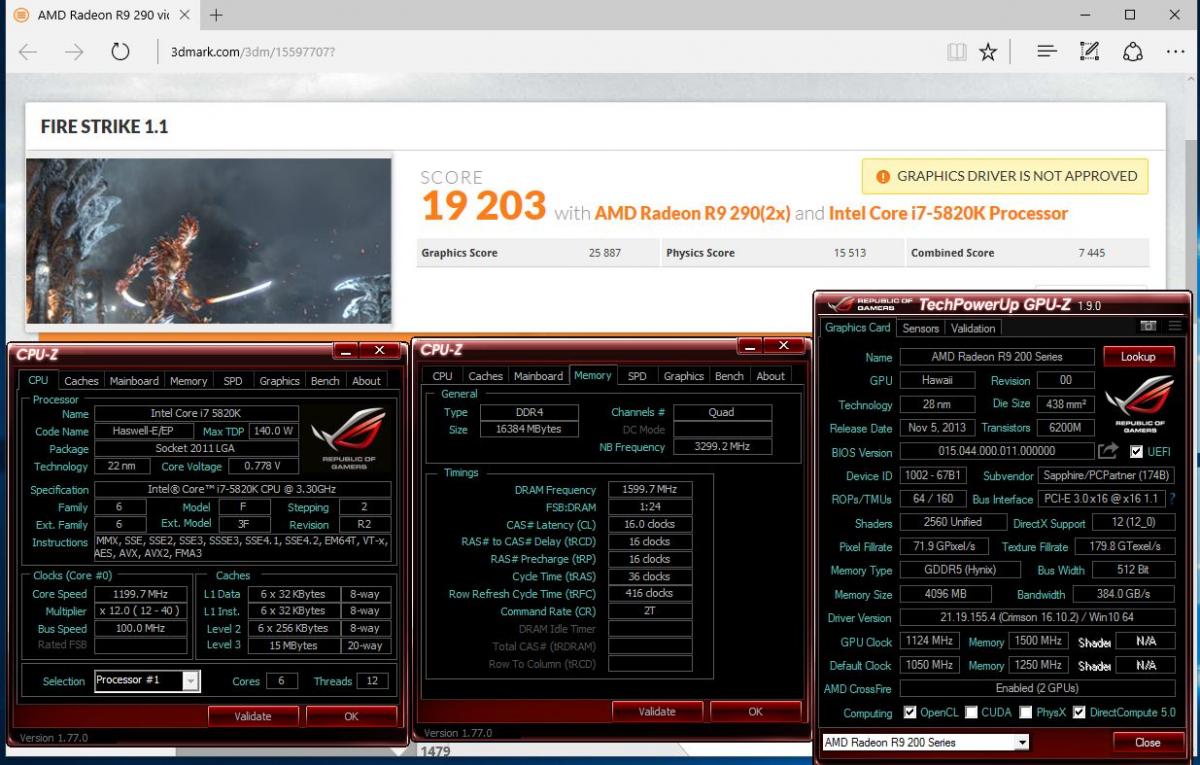Viewport: 1200px width, 765px height.
Task: Click Graphics Score value 25 887
Action: tap(605, 253)
